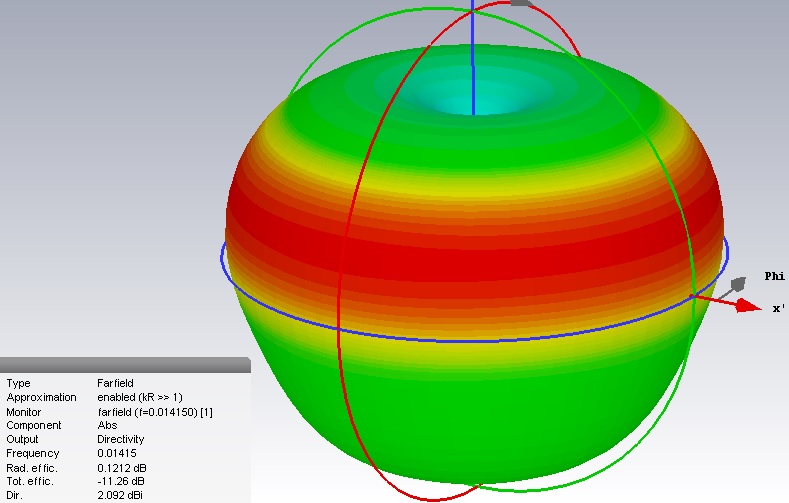Click the blue vertical axis line

[x=473, y=58]
